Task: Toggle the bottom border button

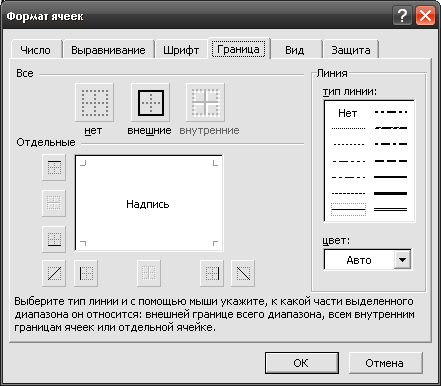Action: pos(54,239)
